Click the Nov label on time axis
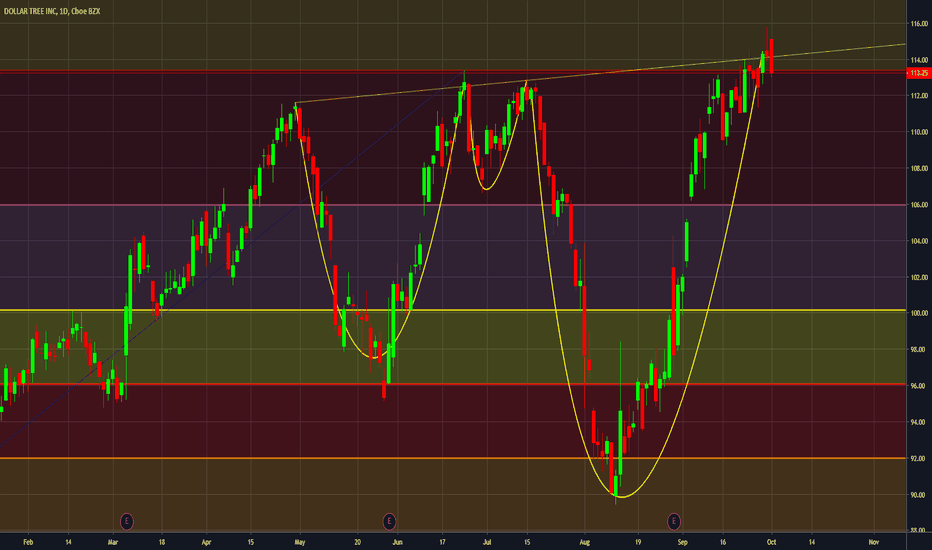 pyautogui.click(x=873, y=542)
